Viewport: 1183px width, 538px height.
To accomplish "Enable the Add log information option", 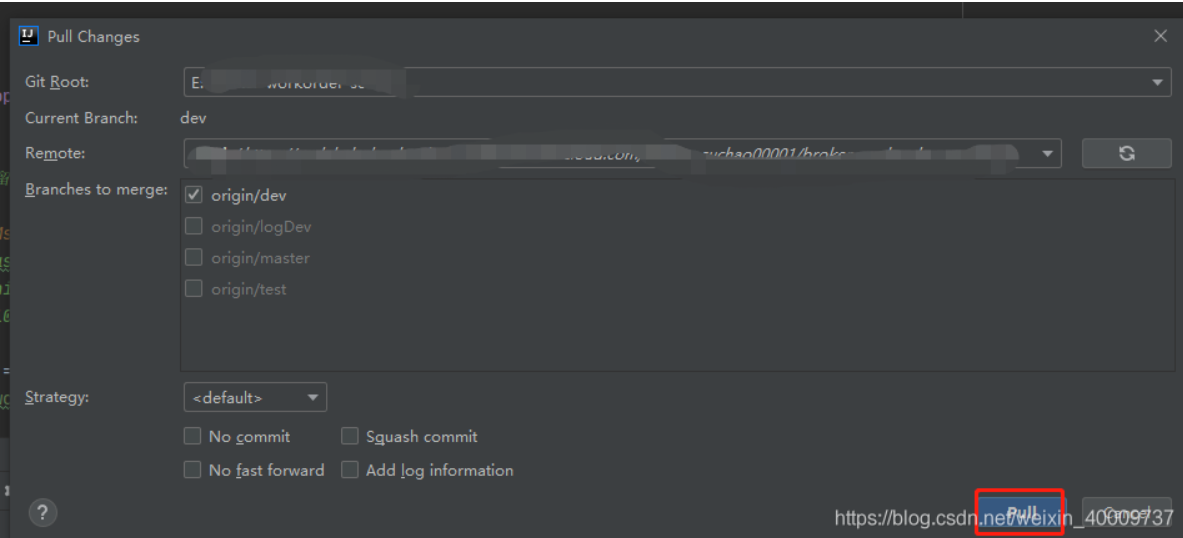I will [349, 469].
